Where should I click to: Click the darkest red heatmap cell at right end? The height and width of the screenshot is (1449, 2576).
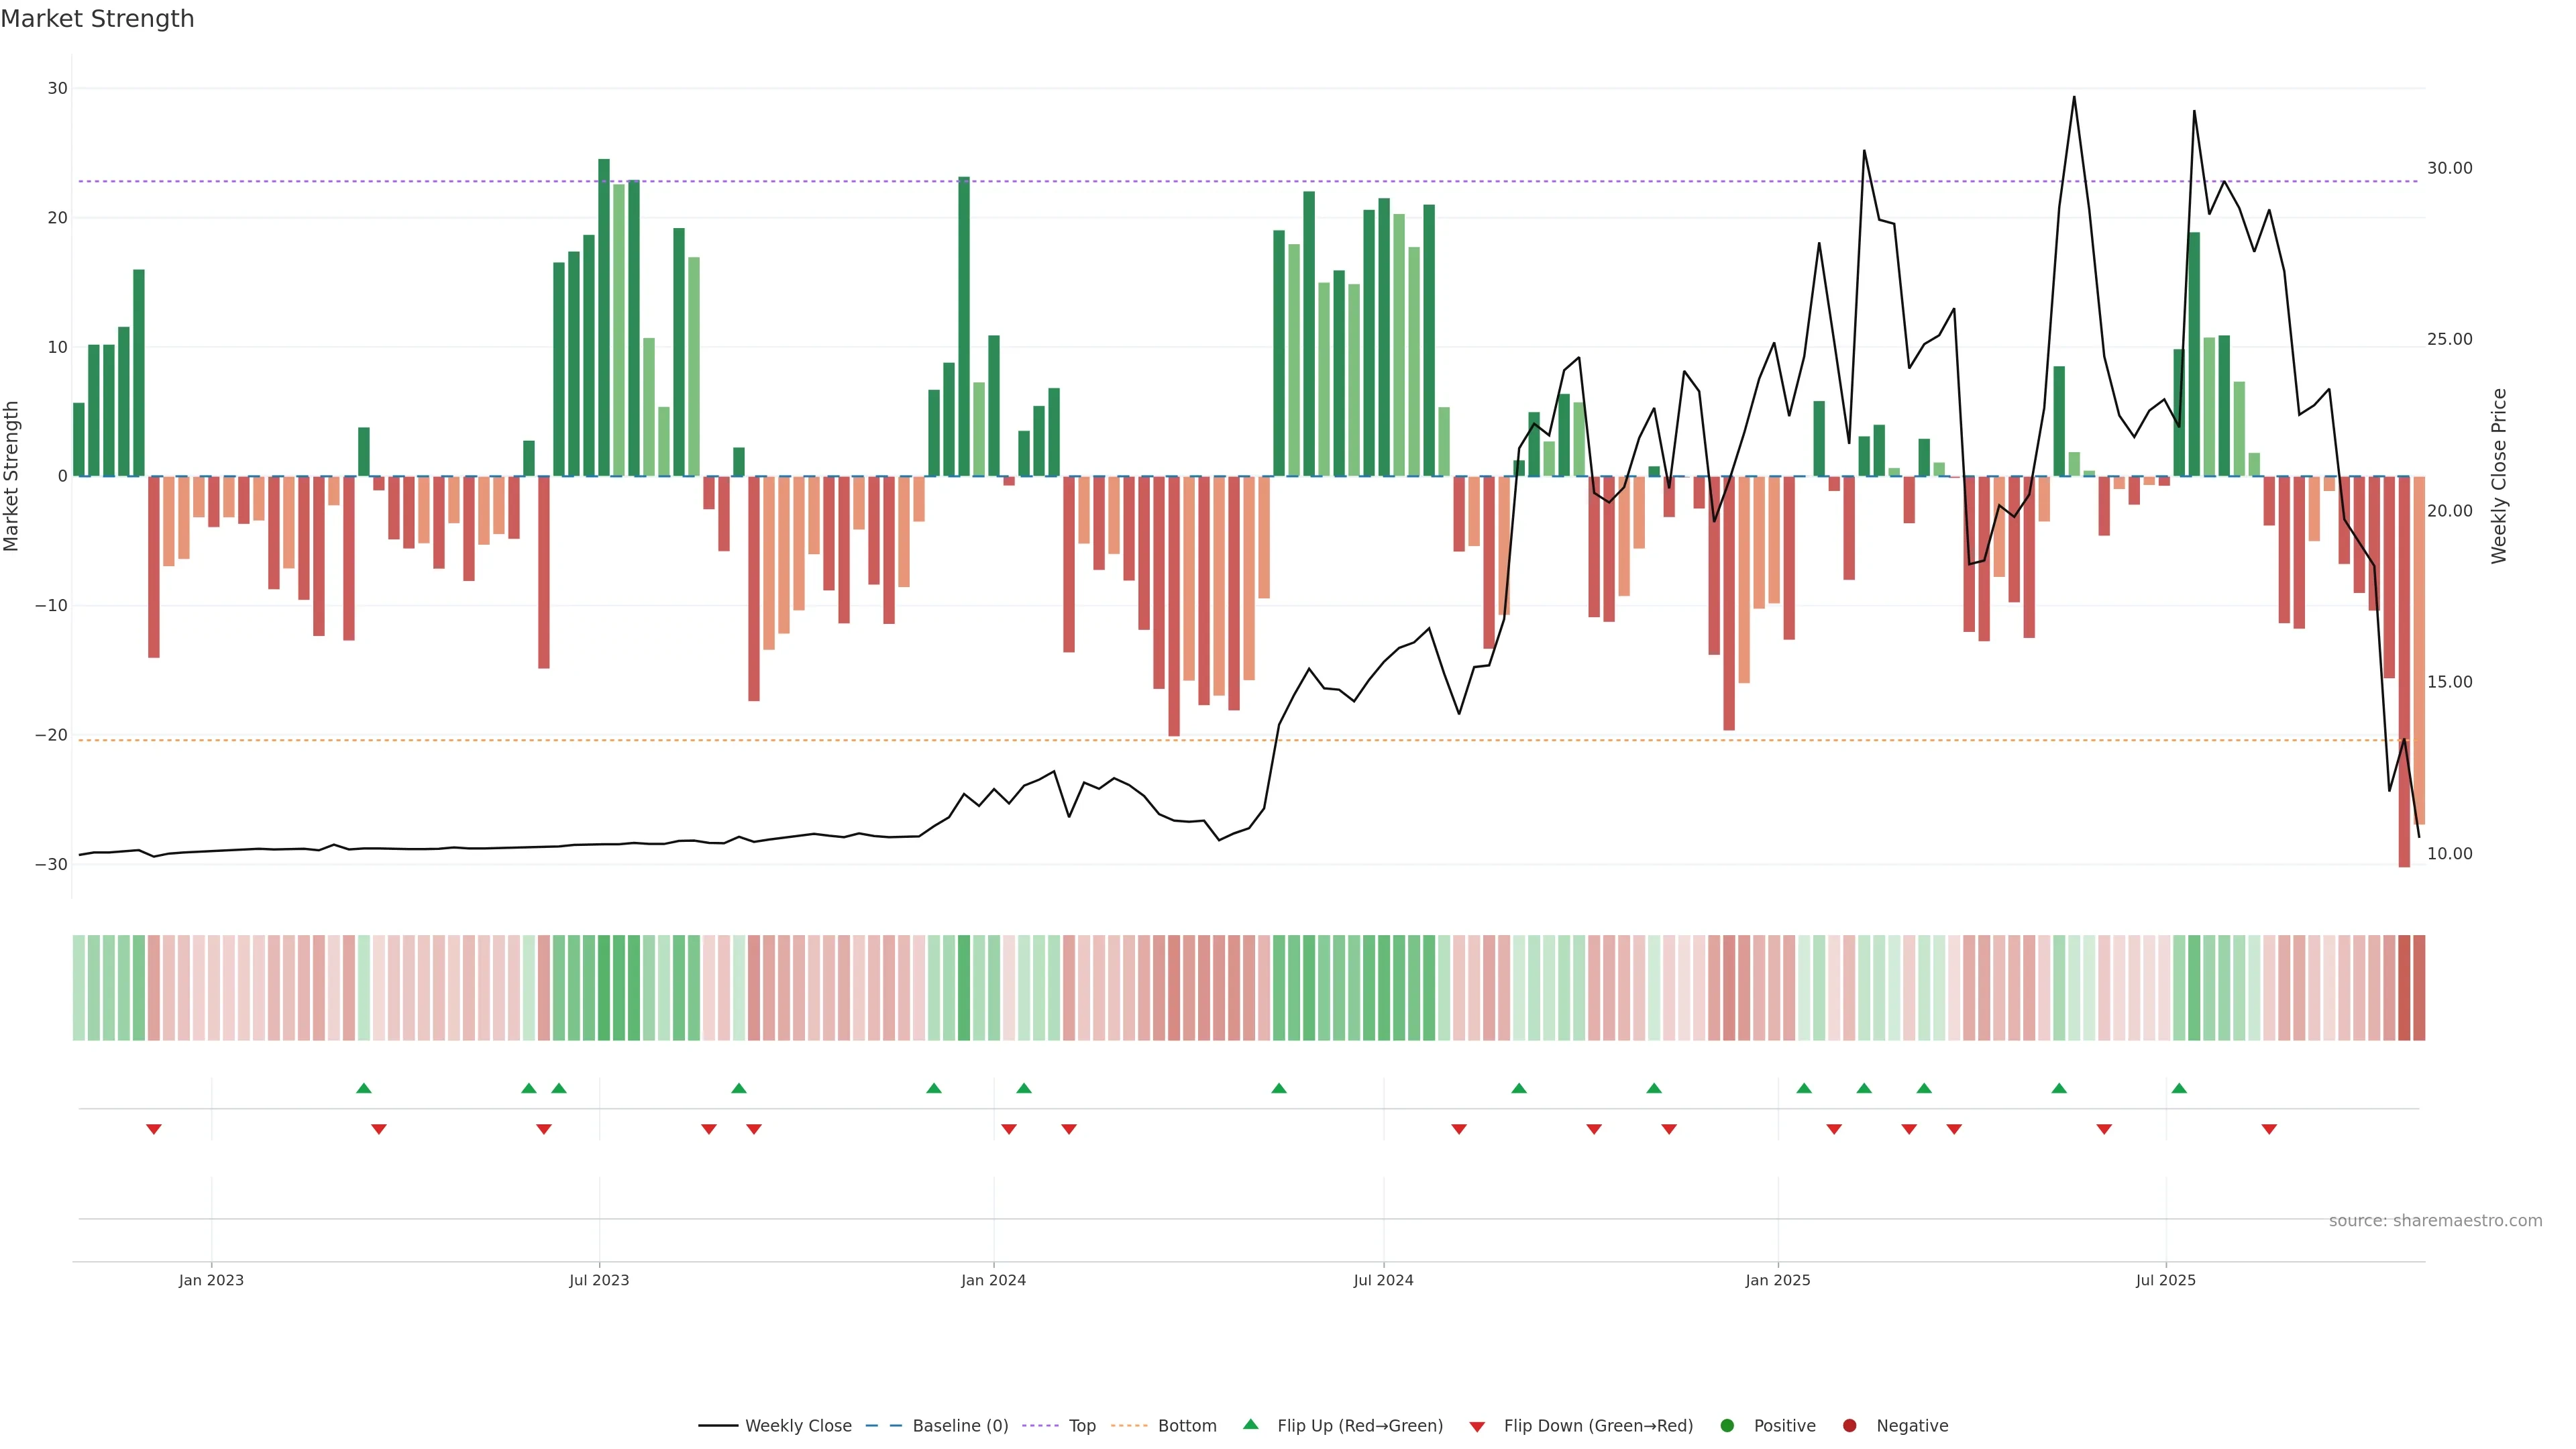pos(2404,988)
